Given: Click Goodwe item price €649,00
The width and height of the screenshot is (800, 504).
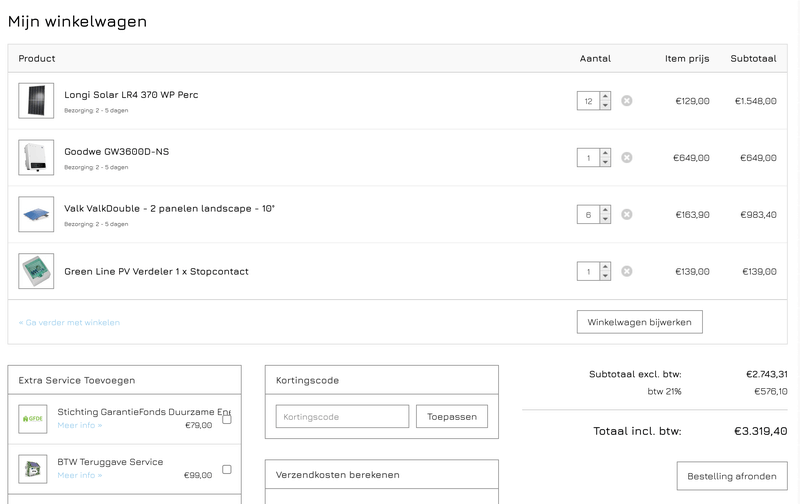Looking at the screenshot, I should click(x=691, y=158).
